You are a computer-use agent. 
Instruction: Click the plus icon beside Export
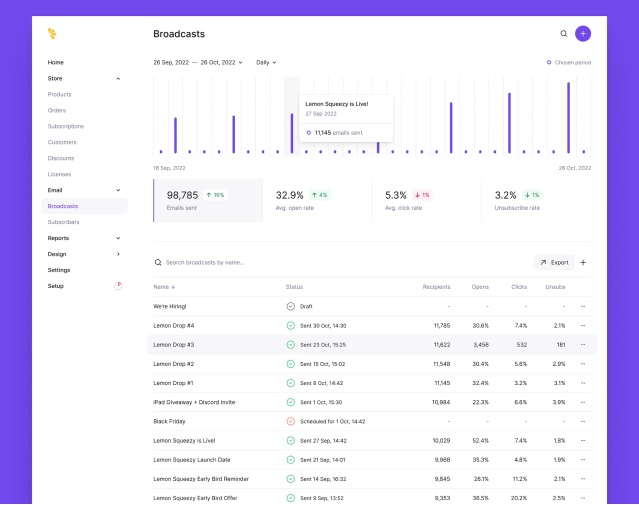pyautogui.click(x=583, y=263)
